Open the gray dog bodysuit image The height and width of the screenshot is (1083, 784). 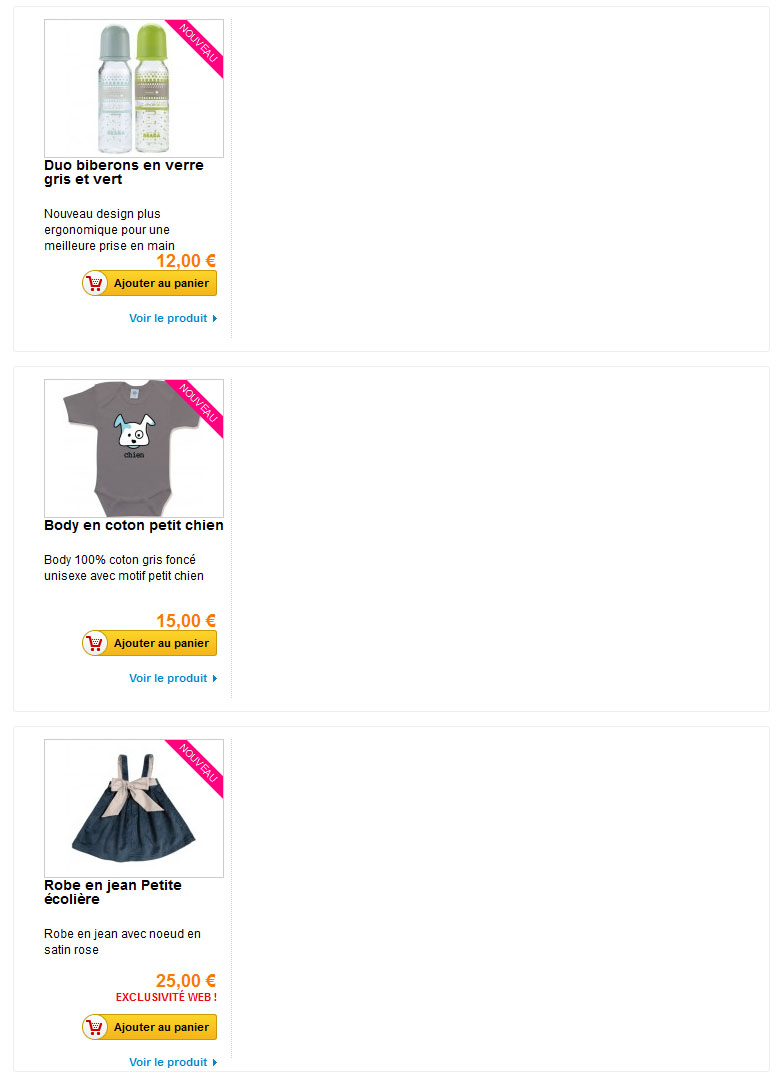coord(134,448)
